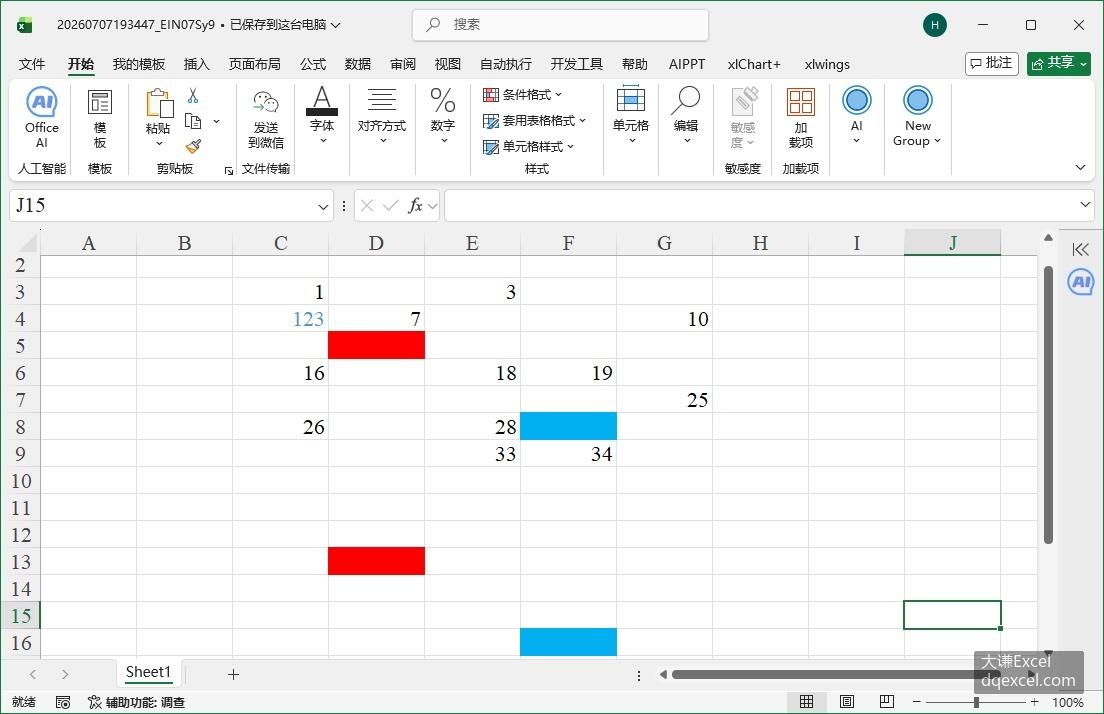Switch to the xlwings tab
This screenshot has height=714, width=1104.
[x=827, y=64]
